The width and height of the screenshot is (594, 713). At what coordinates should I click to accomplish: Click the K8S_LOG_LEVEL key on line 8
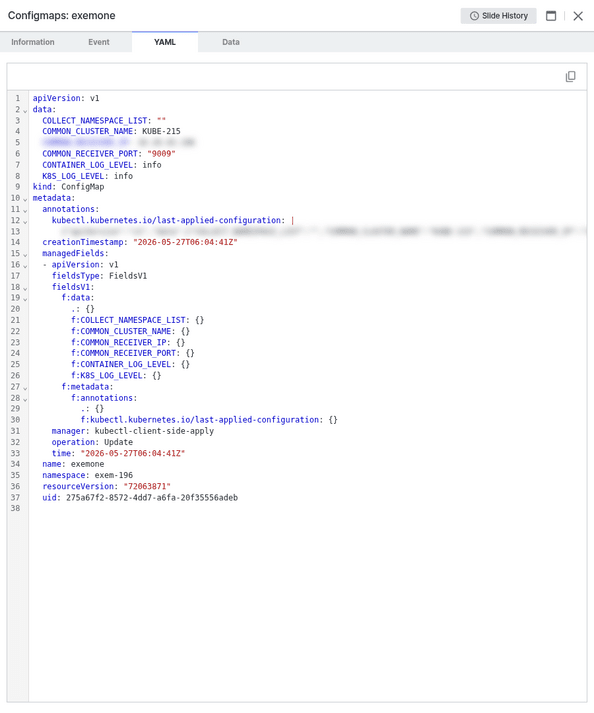73,176
